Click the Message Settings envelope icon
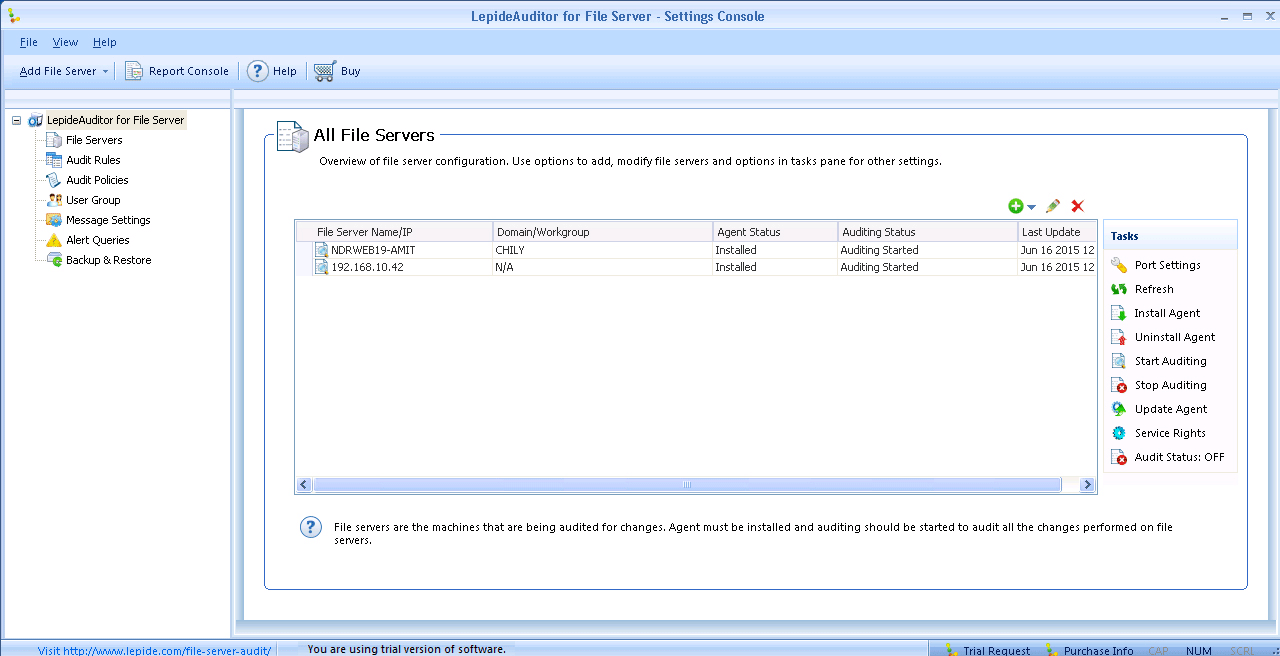Image resolution: width=1280 pixels, height=656 pixels. (x=54, y=220)
